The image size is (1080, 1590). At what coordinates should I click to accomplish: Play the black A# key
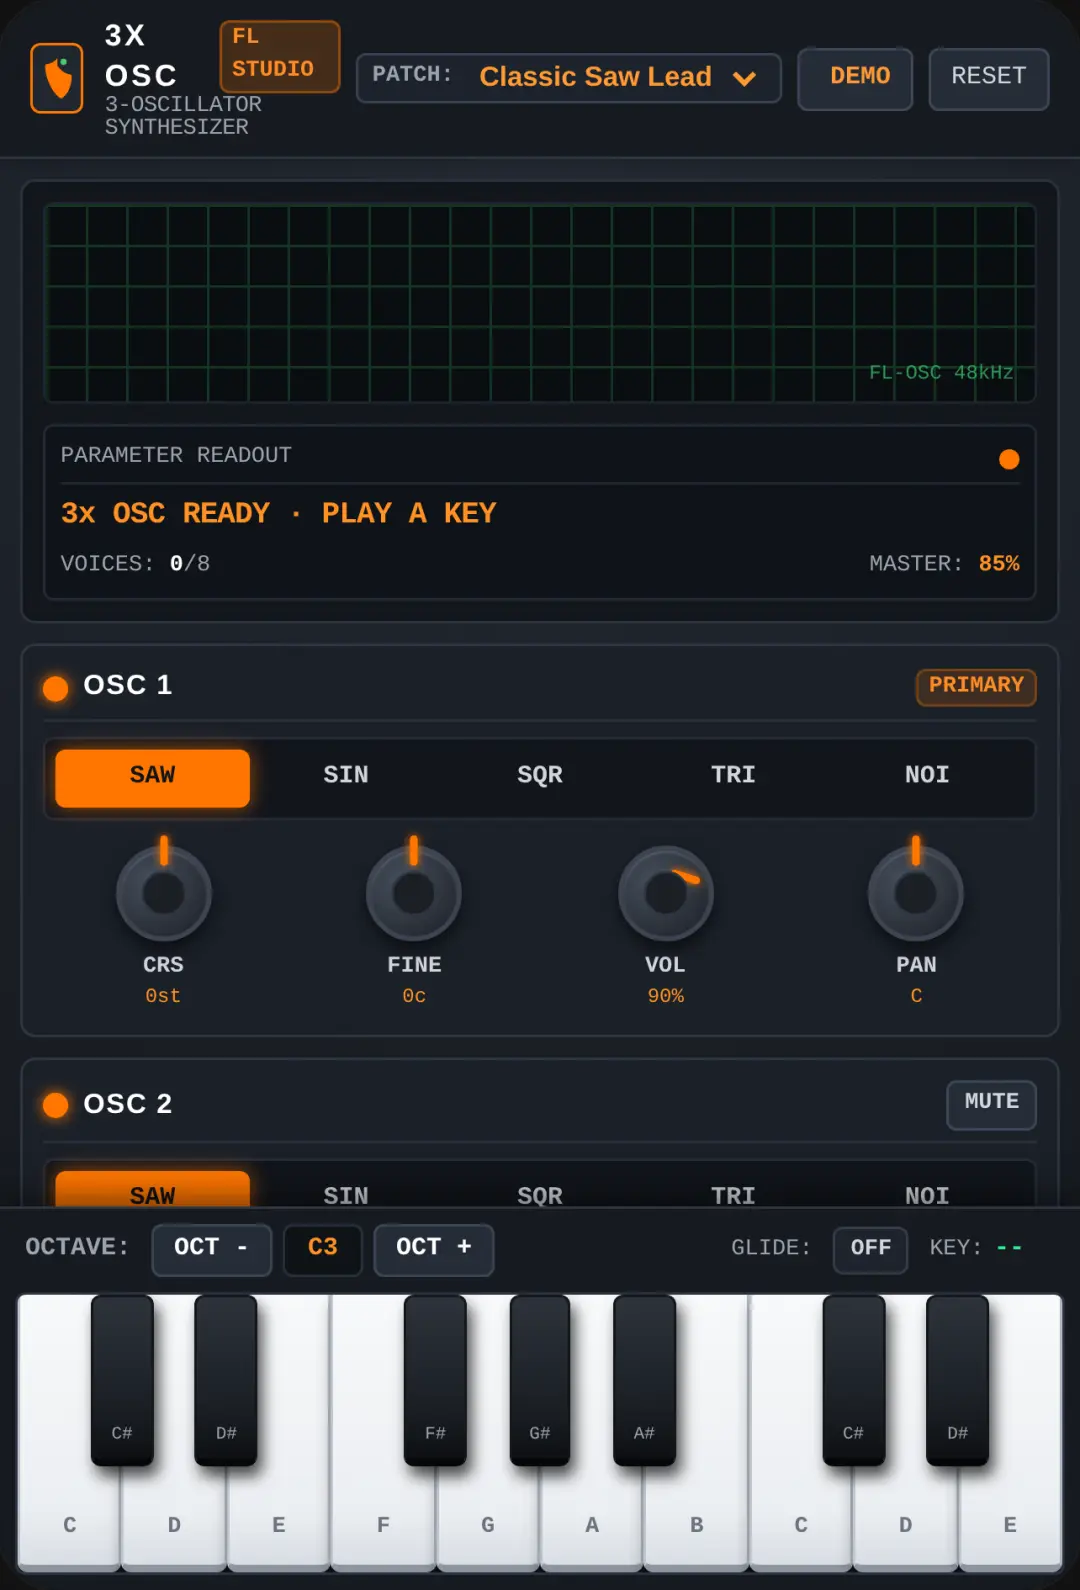coord(644,1380)
